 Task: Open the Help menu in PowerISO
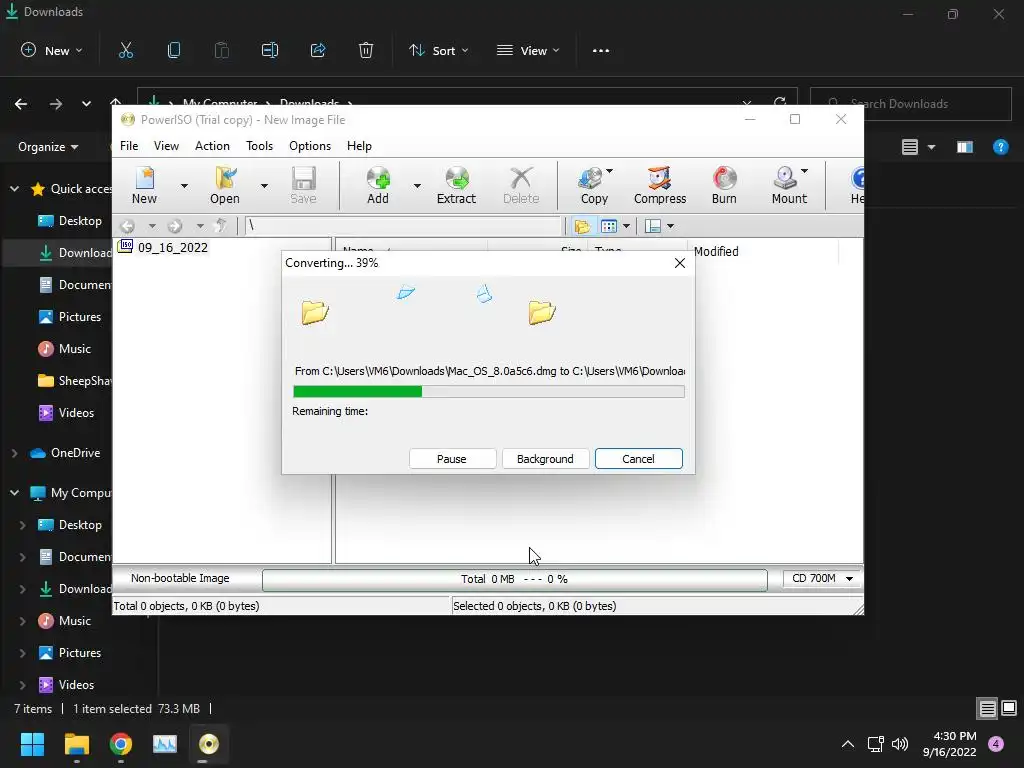coord(359,146)
